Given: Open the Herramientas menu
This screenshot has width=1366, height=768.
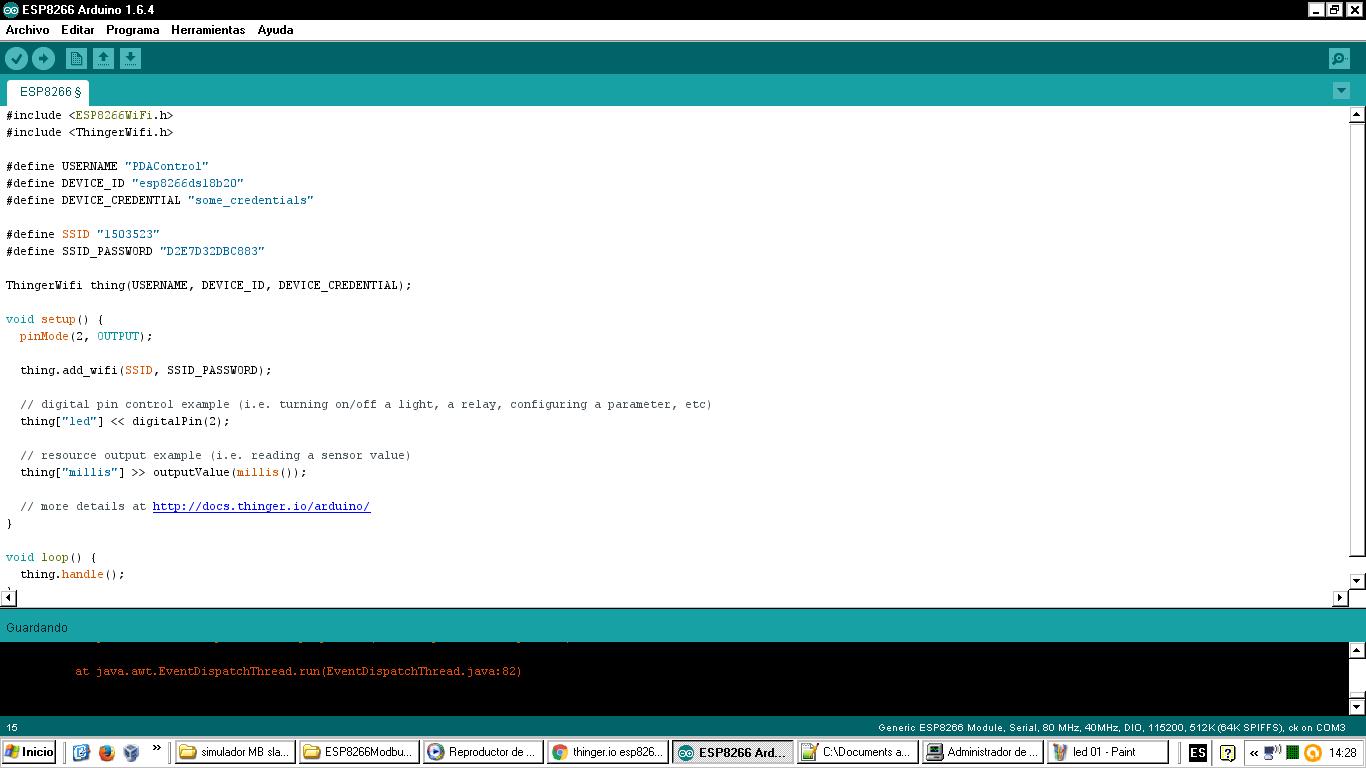Looking at the screenshot, I should point(208,30).
